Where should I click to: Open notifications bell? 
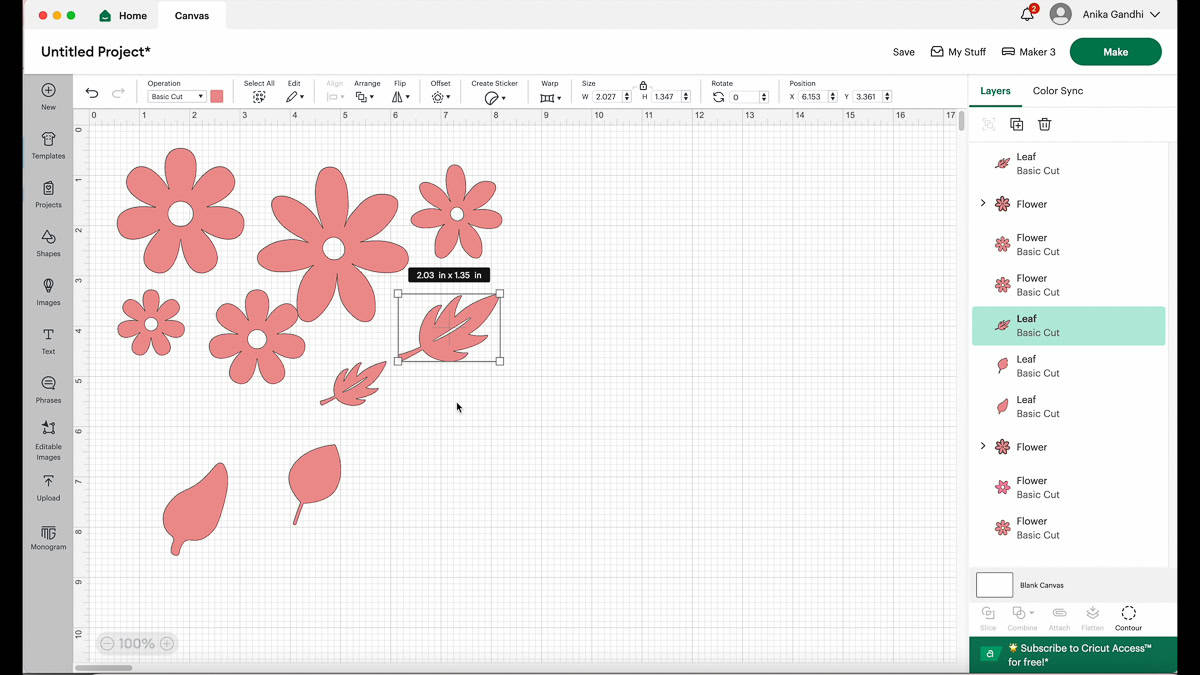pos(1027,14)
